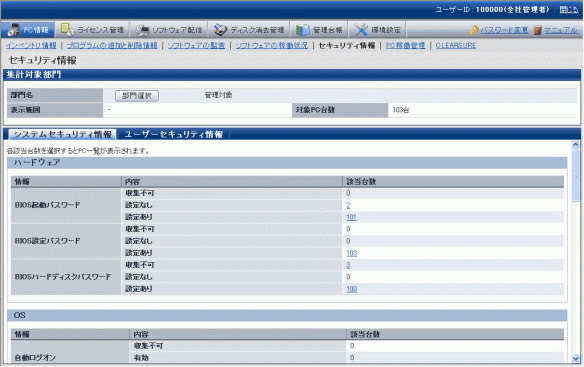Open ソフトウェア配信 software distribution icon
This screenshot has width=584, height=367.
click(x=142, y=30)
